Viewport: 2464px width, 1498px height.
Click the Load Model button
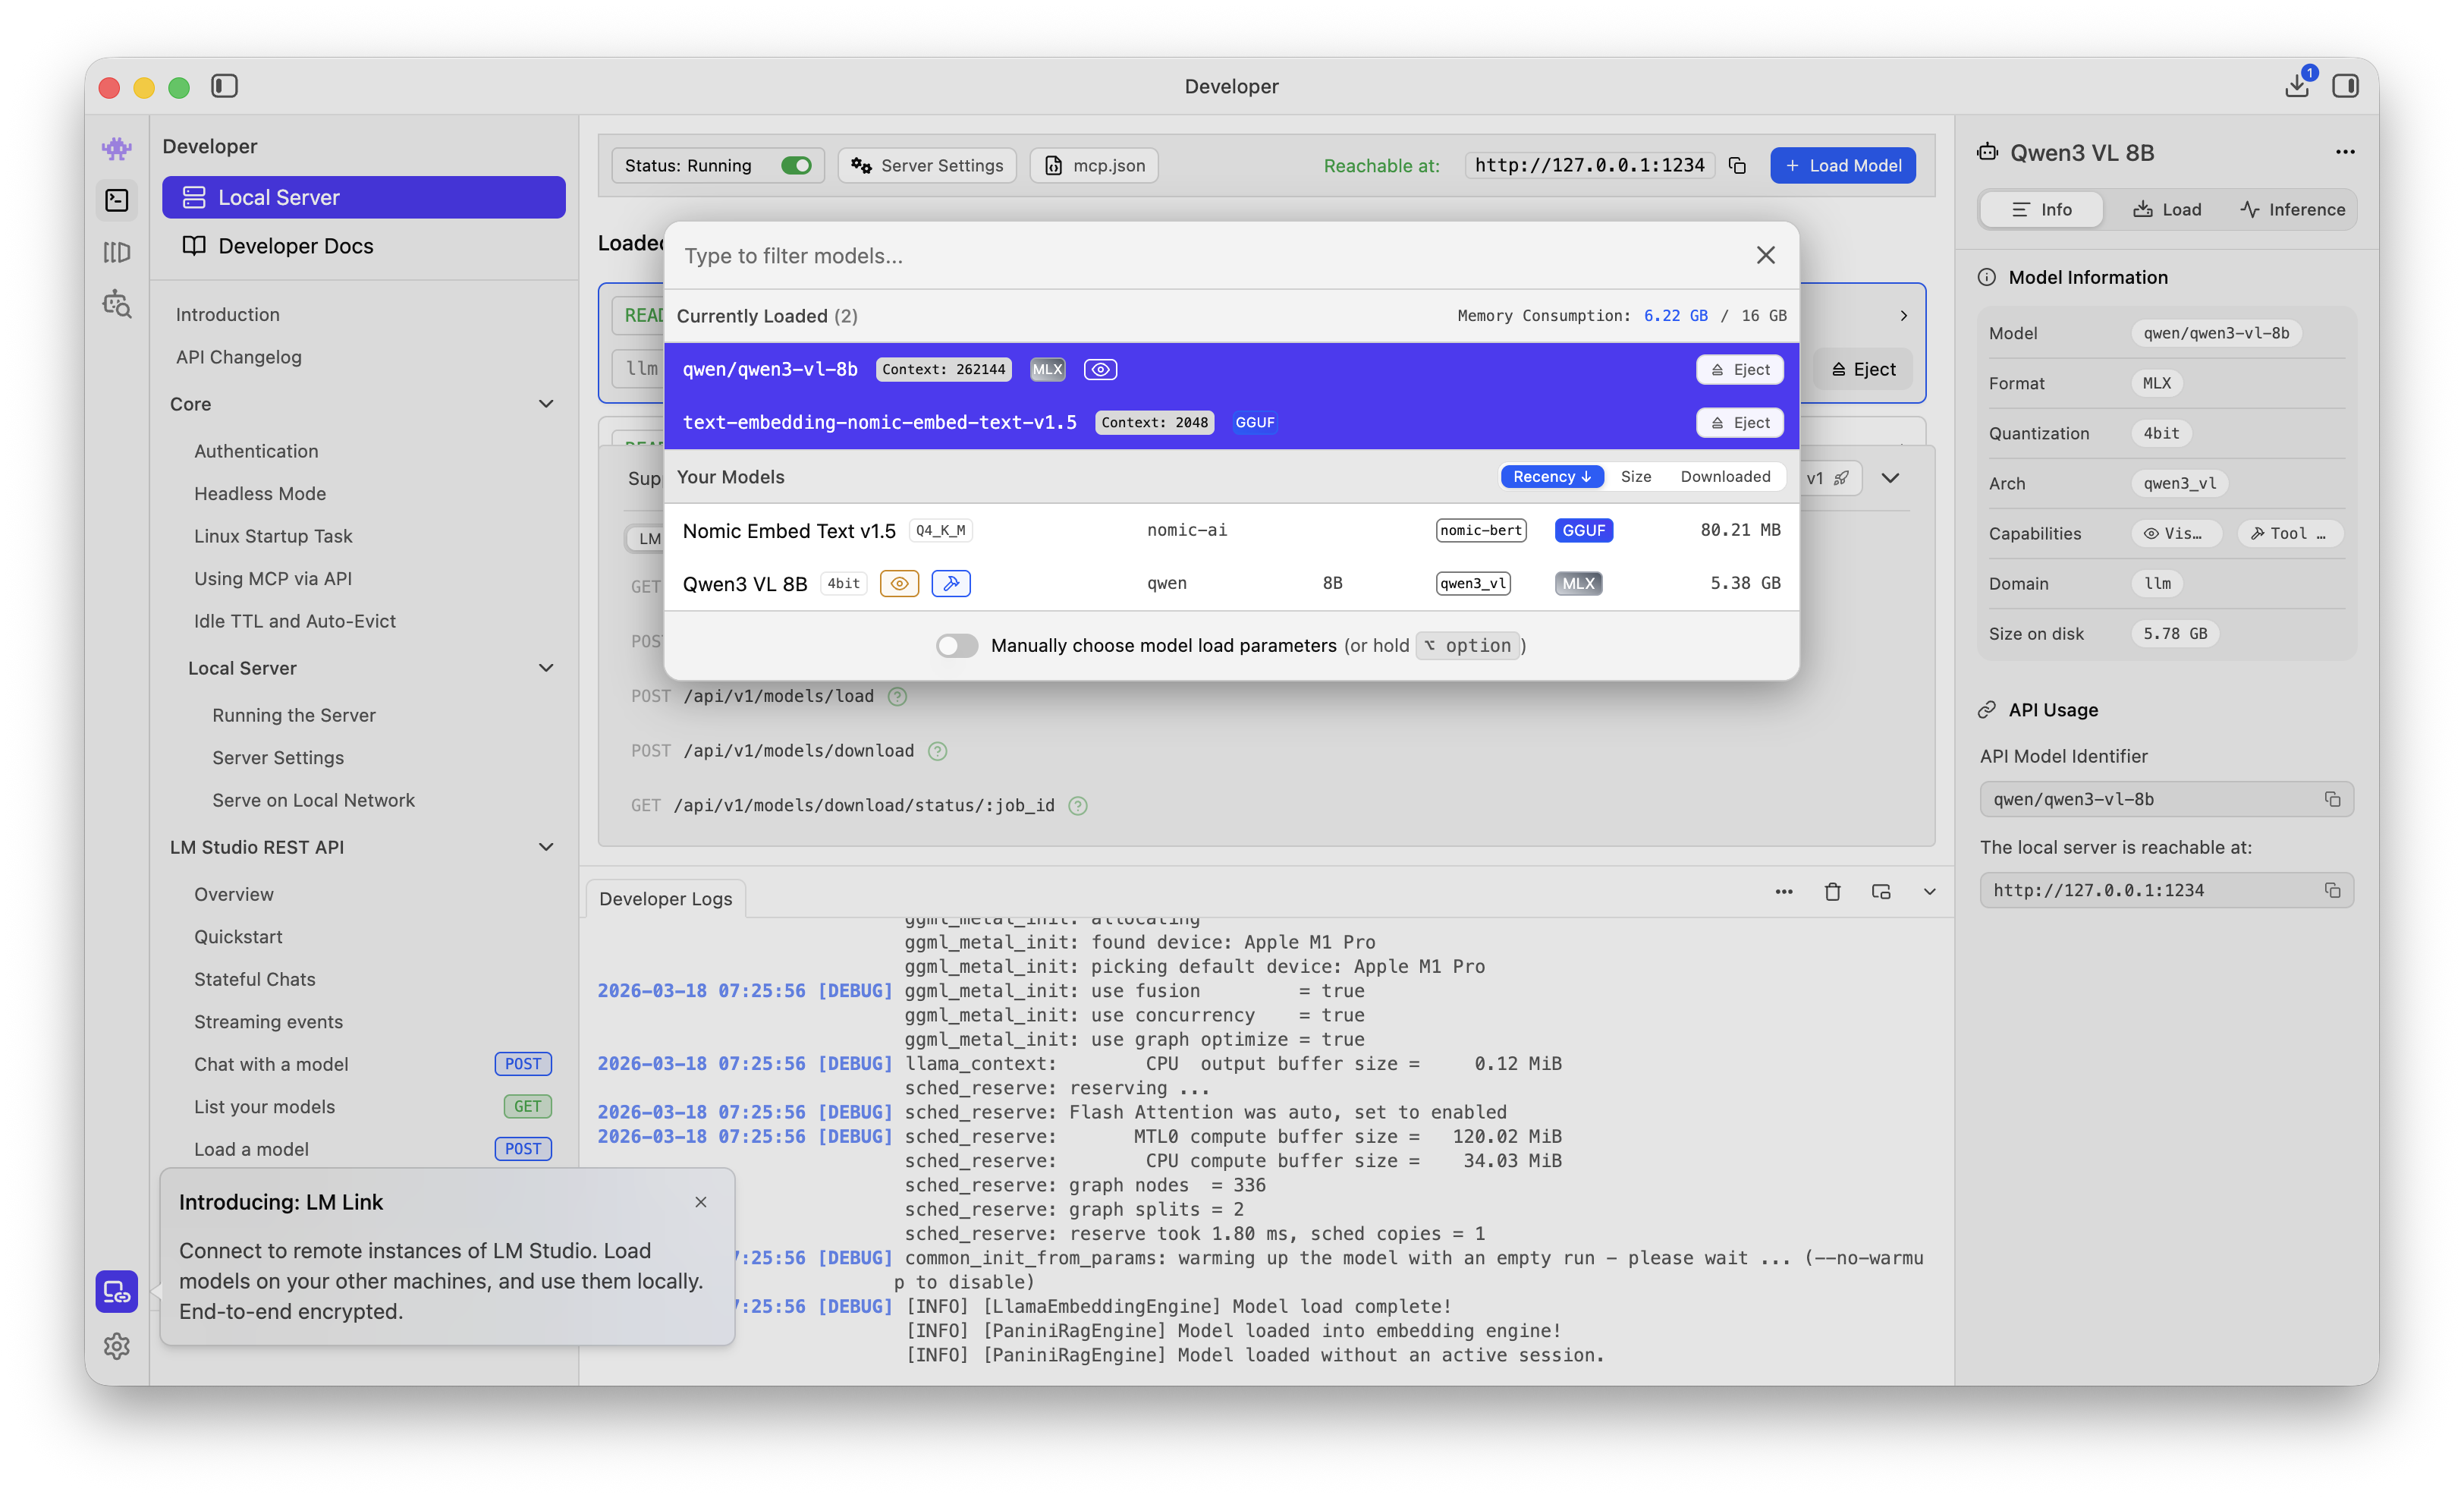1843,166
